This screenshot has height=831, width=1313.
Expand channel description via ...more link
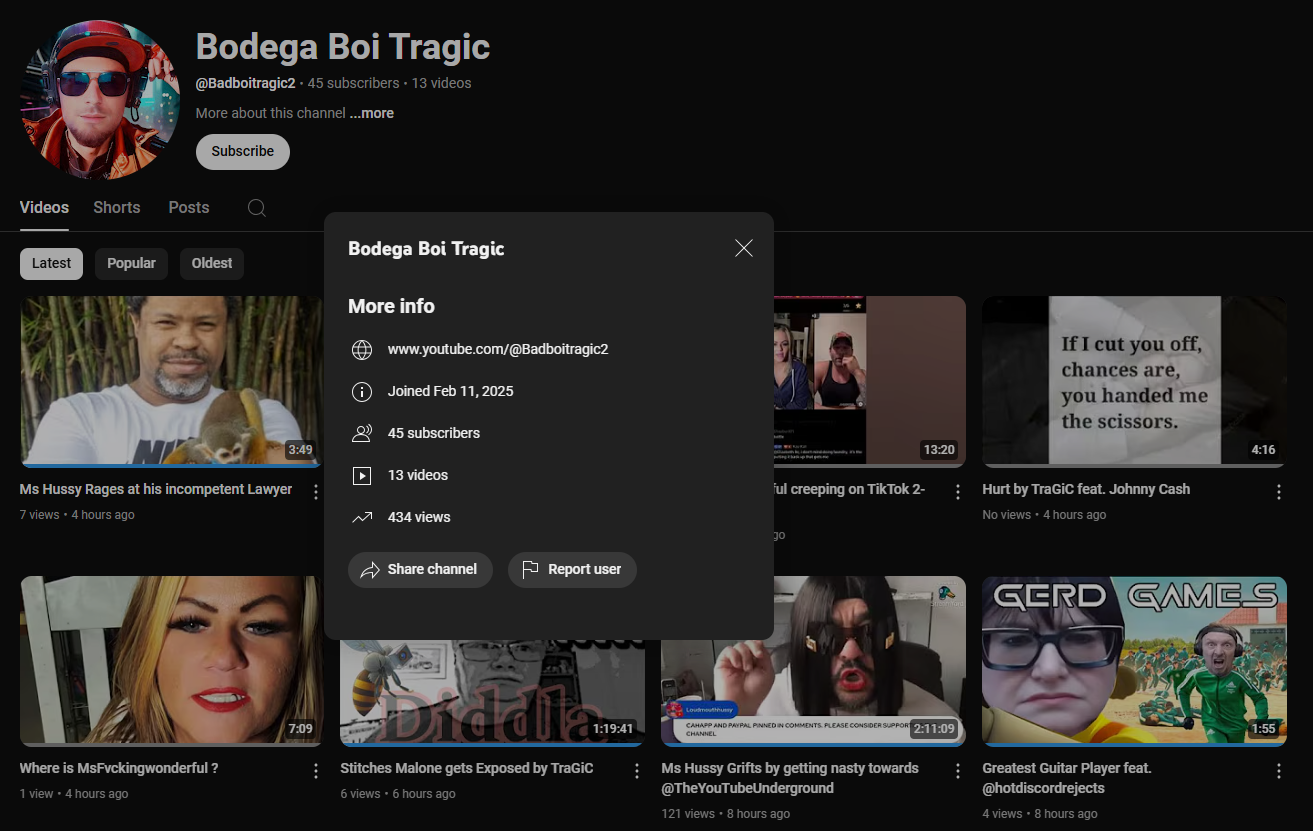tap(371, 113)
